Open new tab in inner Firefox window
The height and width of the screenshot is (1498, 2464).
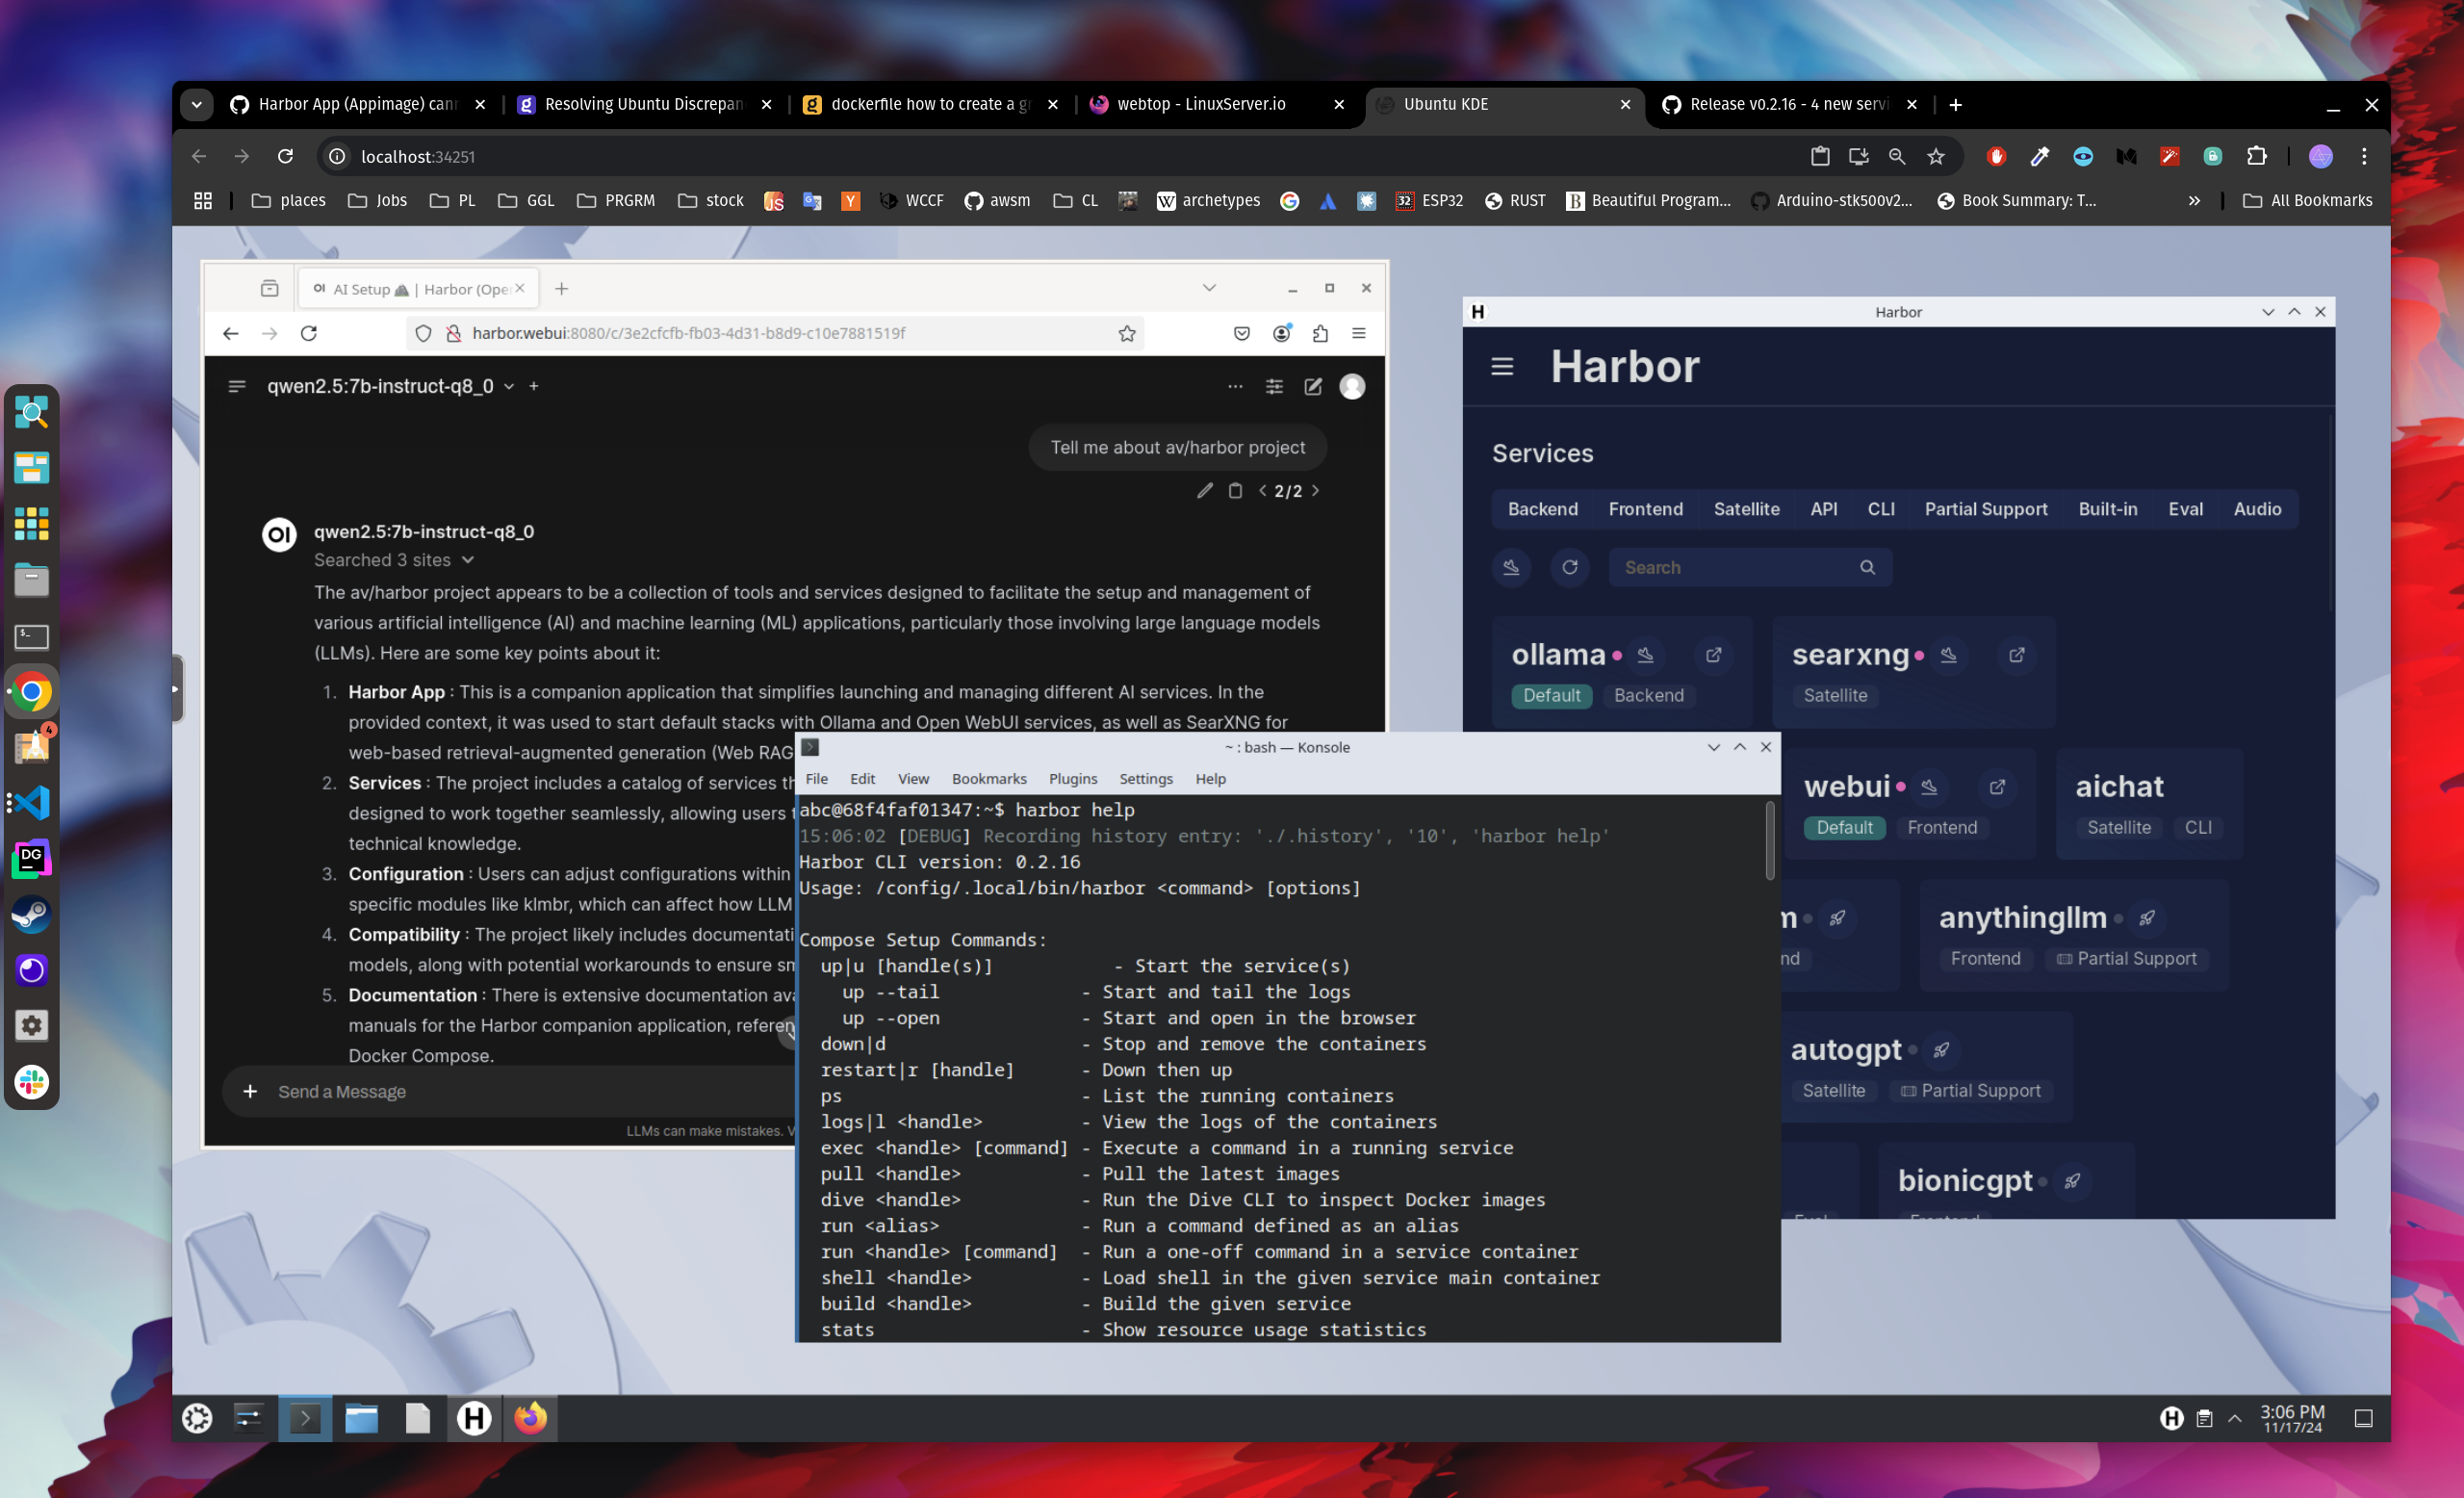click(561, 289)
